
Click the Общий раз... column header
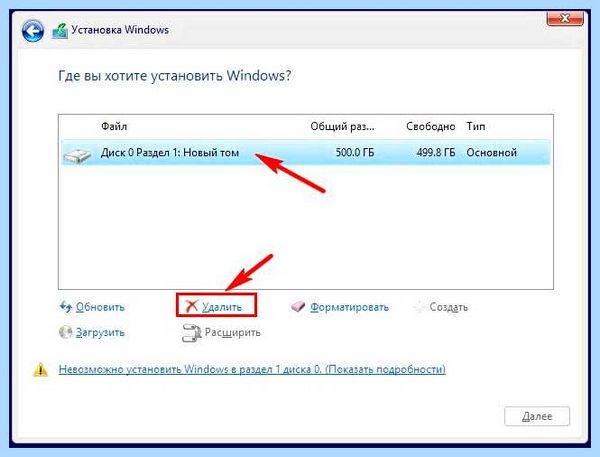pyautogui.click(x=342, y=126)
